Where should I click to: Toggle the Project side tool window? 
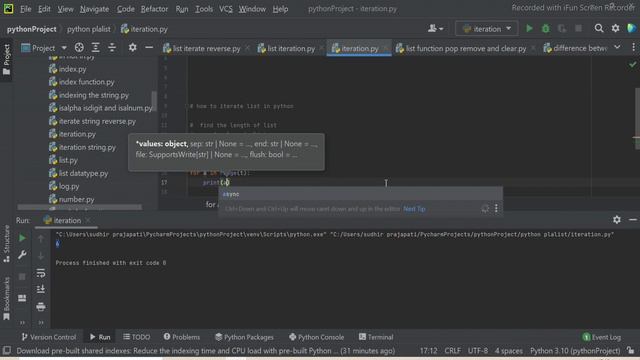point(7,60)
